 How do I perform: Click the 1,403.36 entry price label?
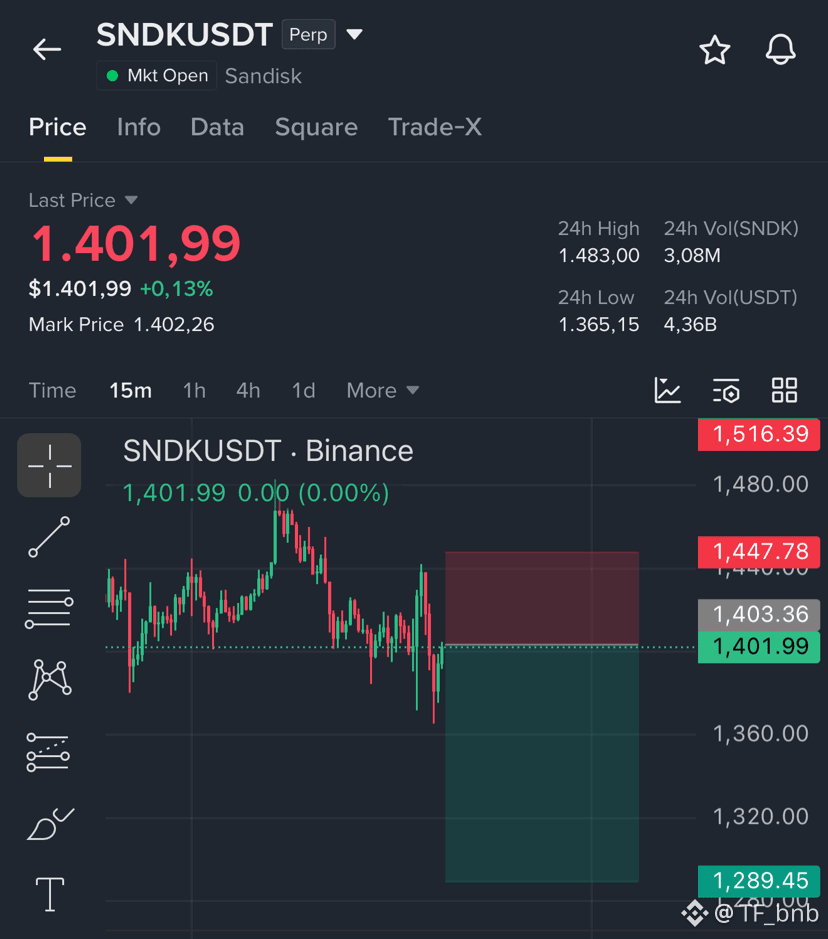(759, 614)
